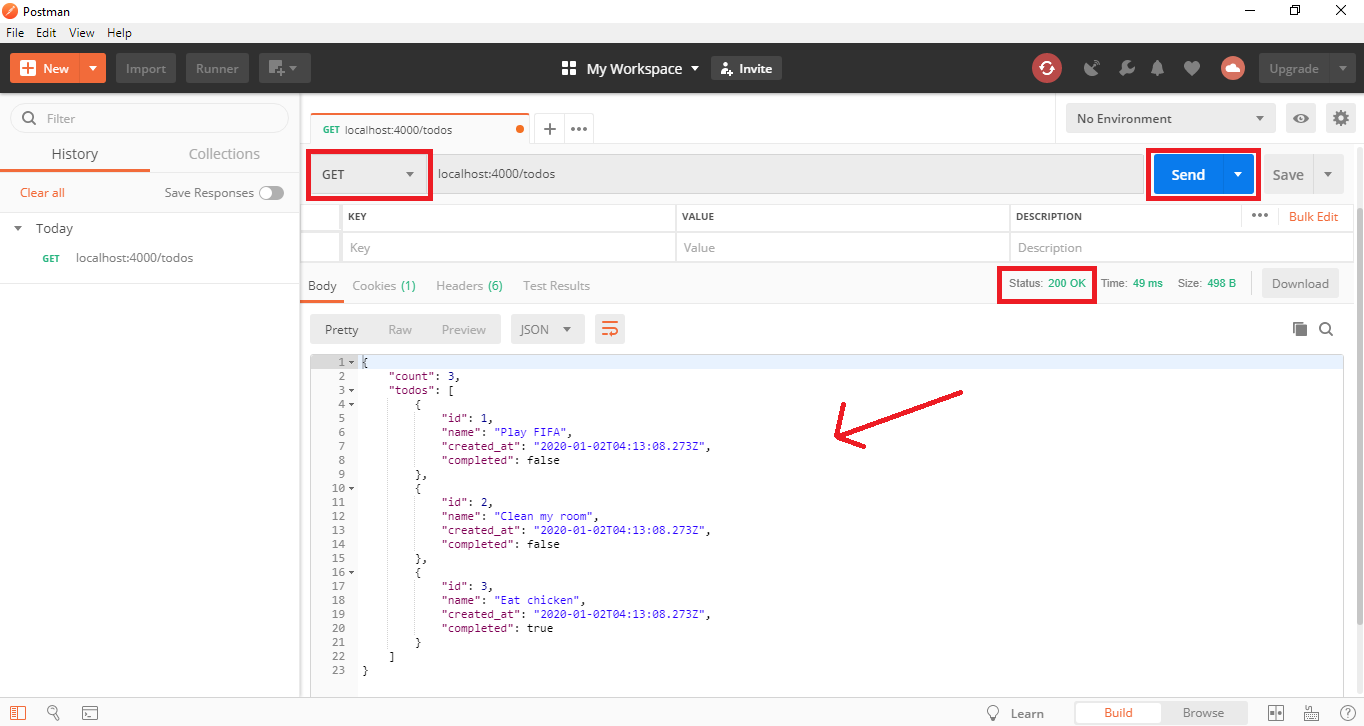Select the Raw response view
The height and width of the screenshot is (726, 1364).
point(400,329)
